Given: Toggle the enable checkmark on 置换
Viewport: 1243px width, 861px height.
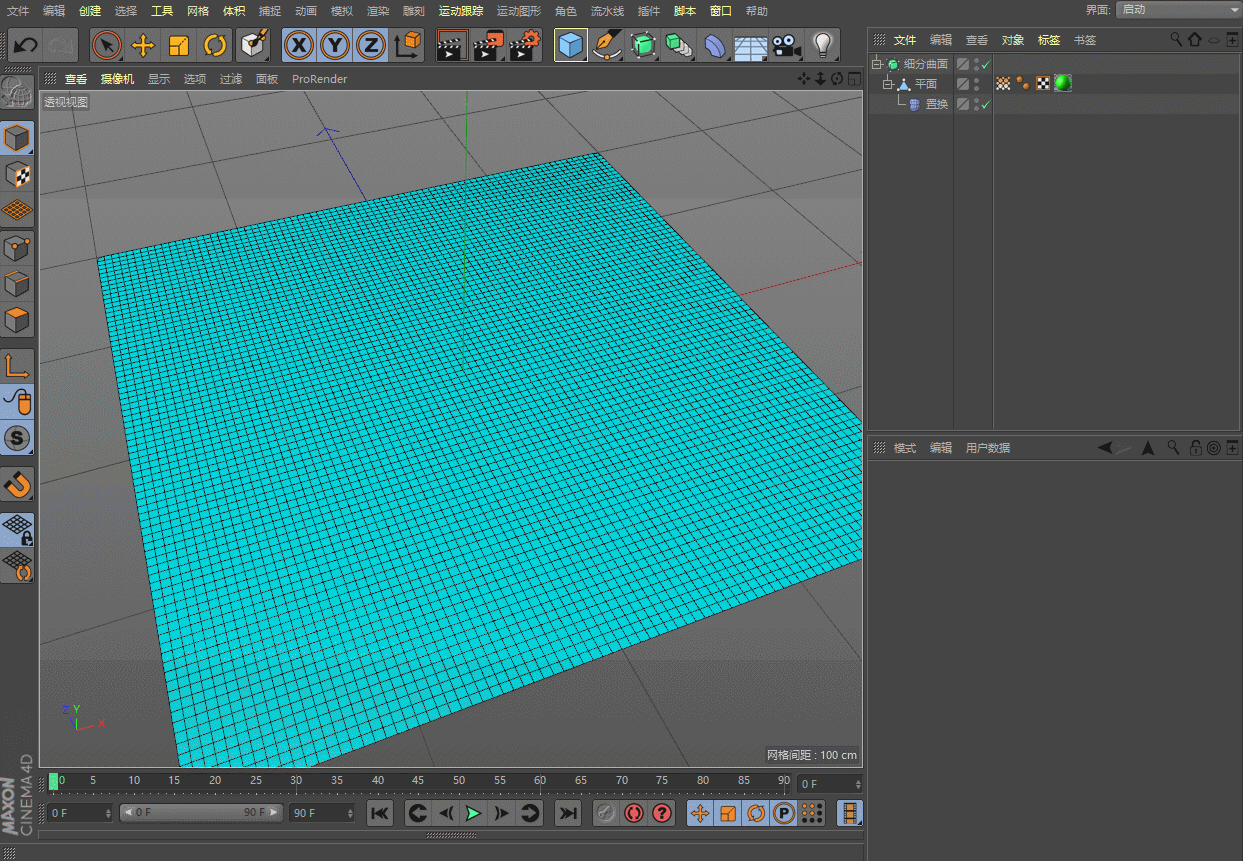Looking at the screenshot, I should 986,103.
